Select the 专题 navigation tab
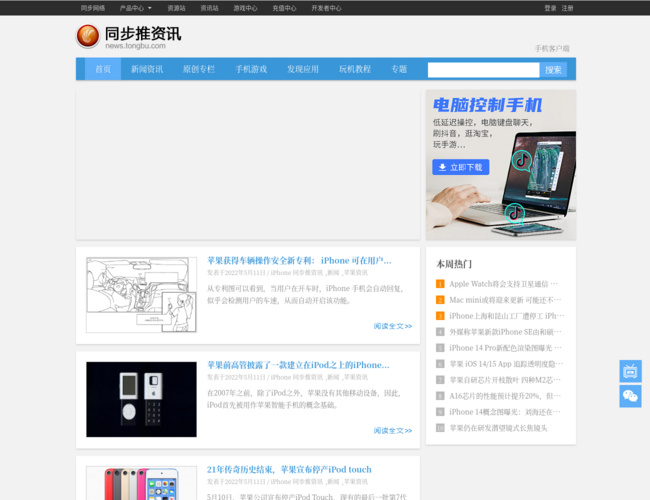650x500 pixels. click(399, 69)
